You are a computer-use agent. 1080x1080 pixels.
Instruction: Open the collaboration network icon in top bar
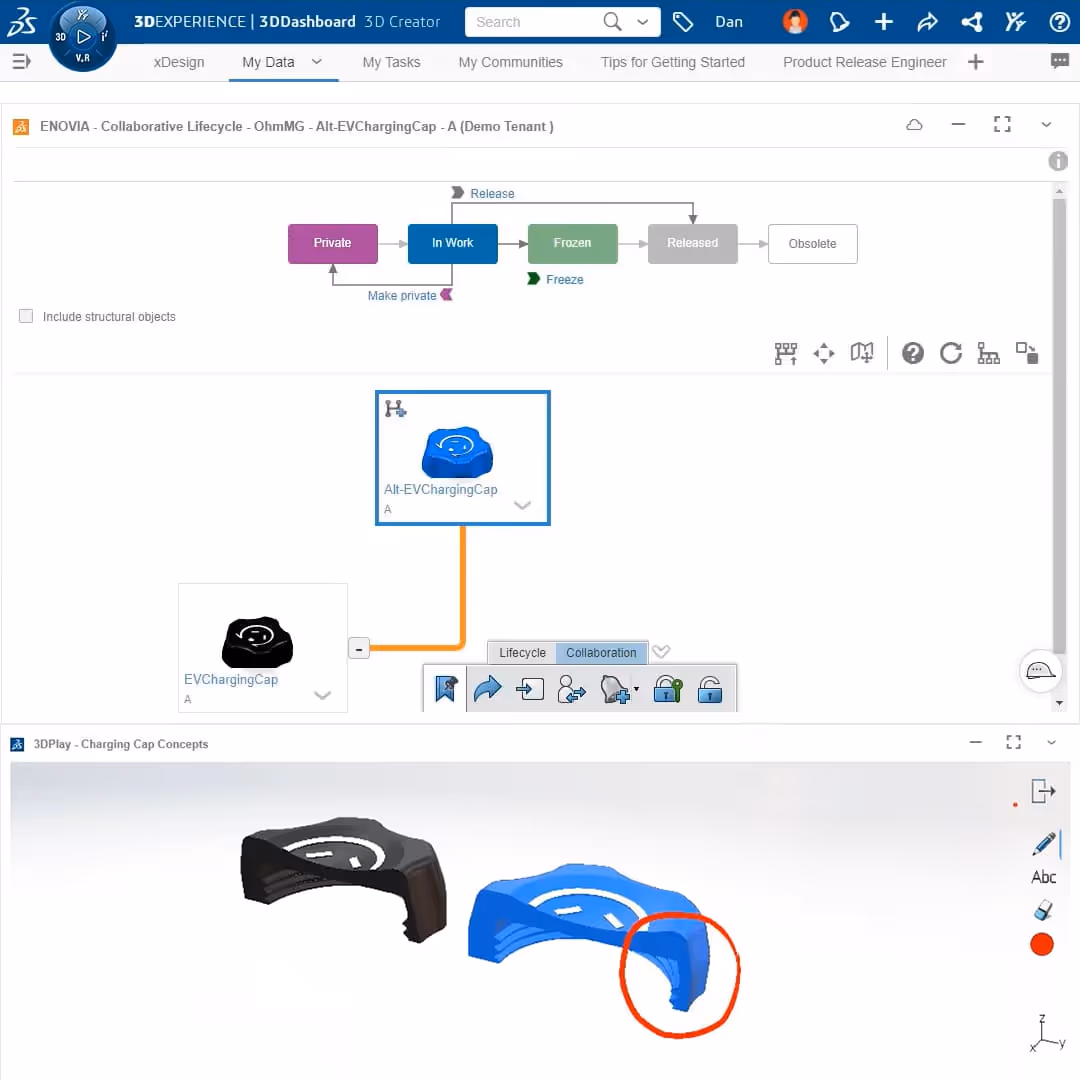[972, 22]
